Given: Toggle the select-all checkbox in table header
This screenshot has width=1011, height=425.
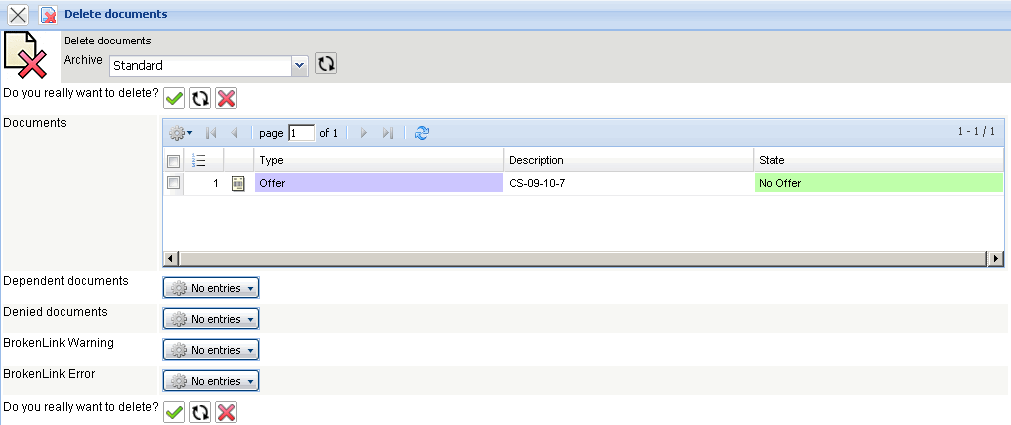Looking at the screenshot, I should tap(173, 161).
